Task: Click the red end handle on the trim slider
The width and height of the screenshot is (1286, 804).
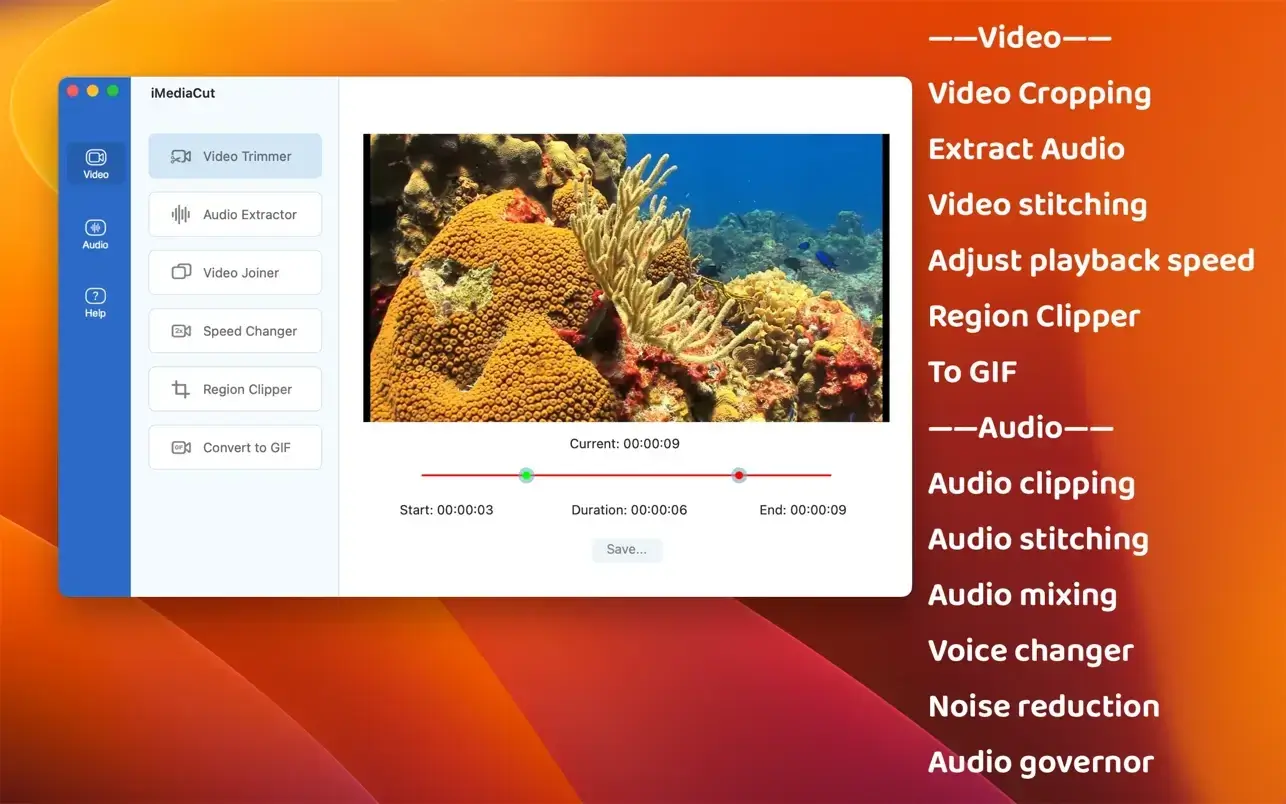Action: point(739,475)
